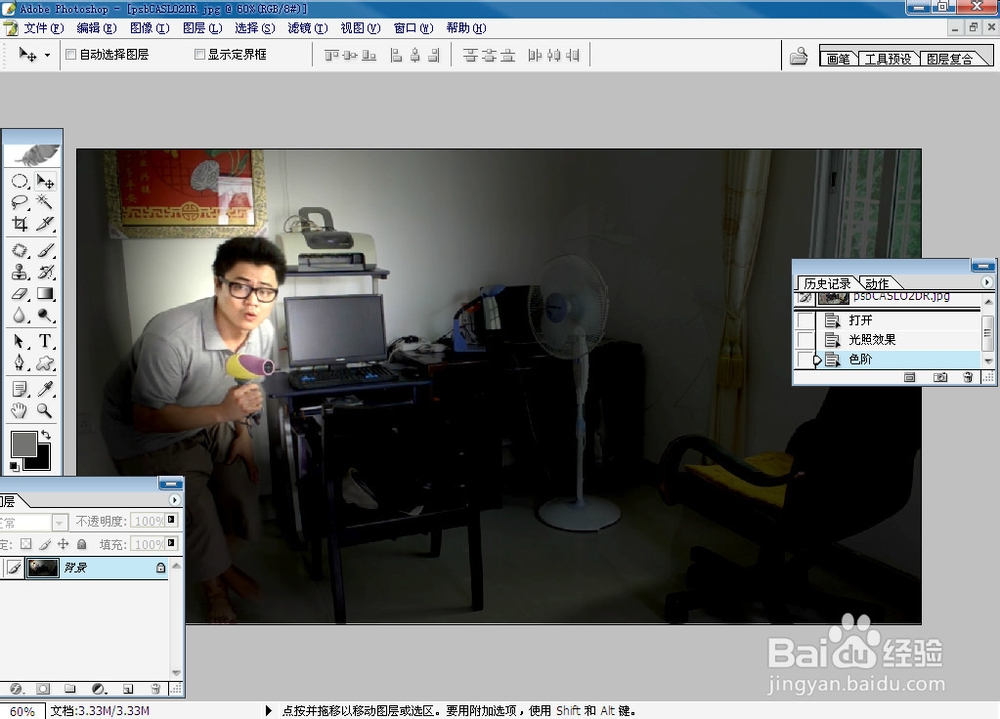Open the 不透明度 value dropdown arrow

point(170,519)
